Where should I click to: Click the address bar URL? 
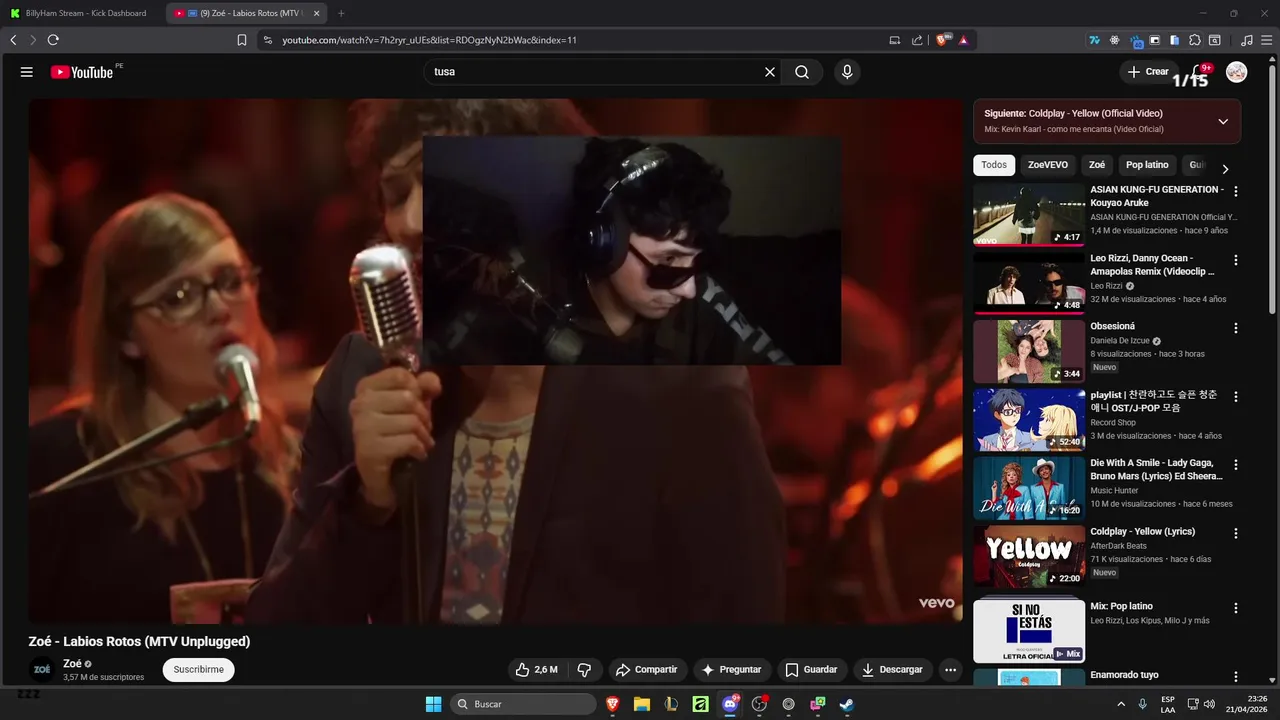pyautogui.click(x=429, y=40)
